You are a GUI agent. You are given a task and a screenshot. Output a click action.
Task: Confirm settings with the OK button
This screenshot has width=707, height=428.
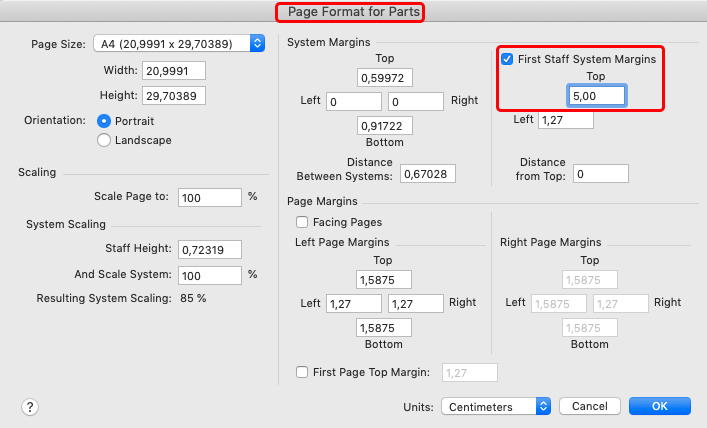click(x=659, y=406)
